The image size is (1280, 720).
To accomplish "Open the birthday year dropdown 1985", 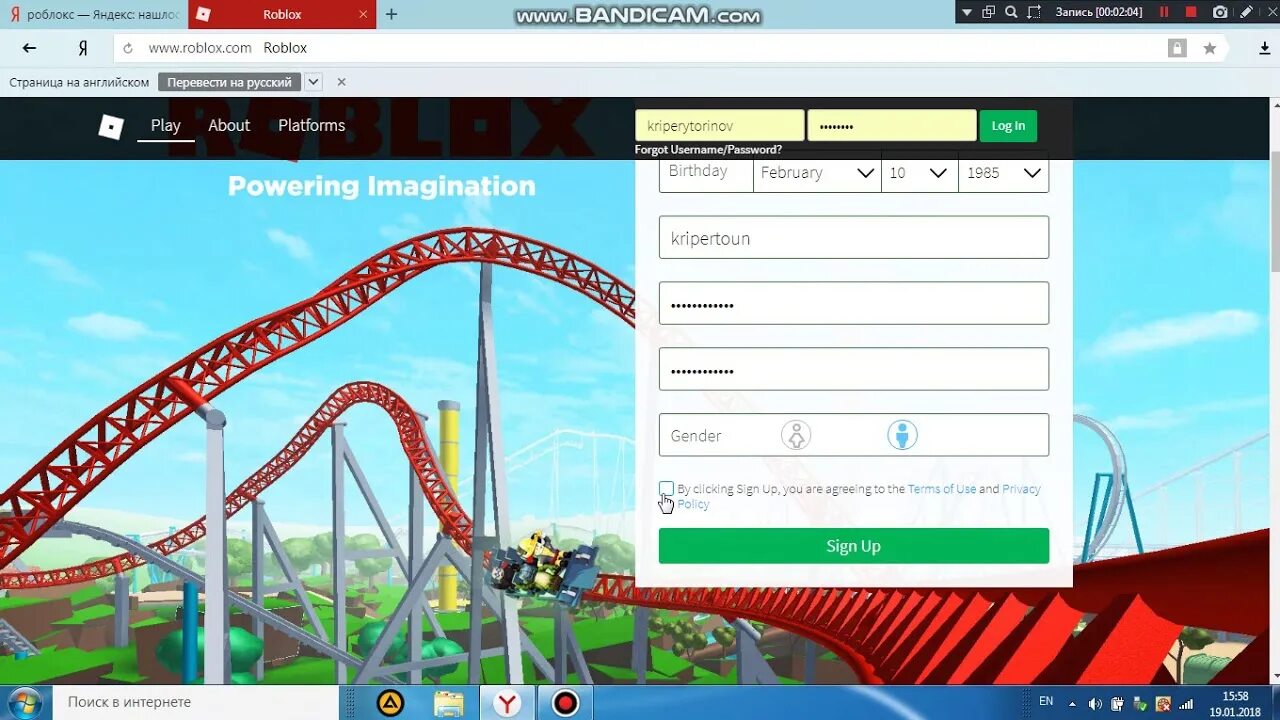I will pos(1003,173).
